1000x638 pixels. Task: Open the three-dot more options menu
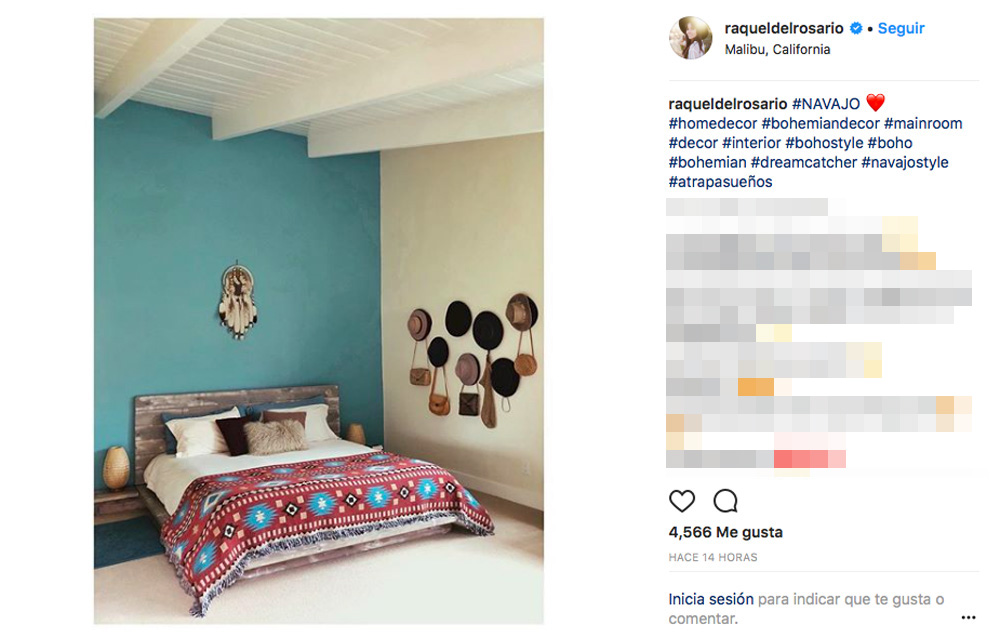(x=968, y=617)
